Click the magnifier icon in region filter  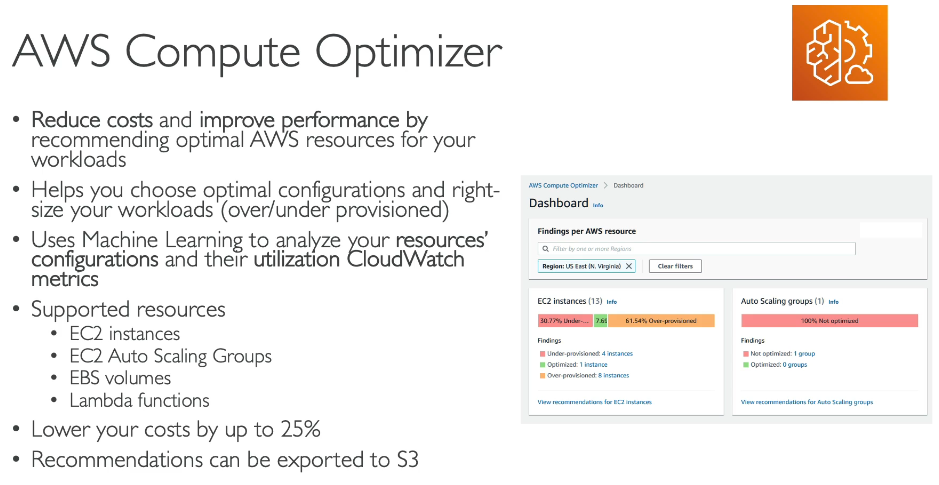(546, 248)
